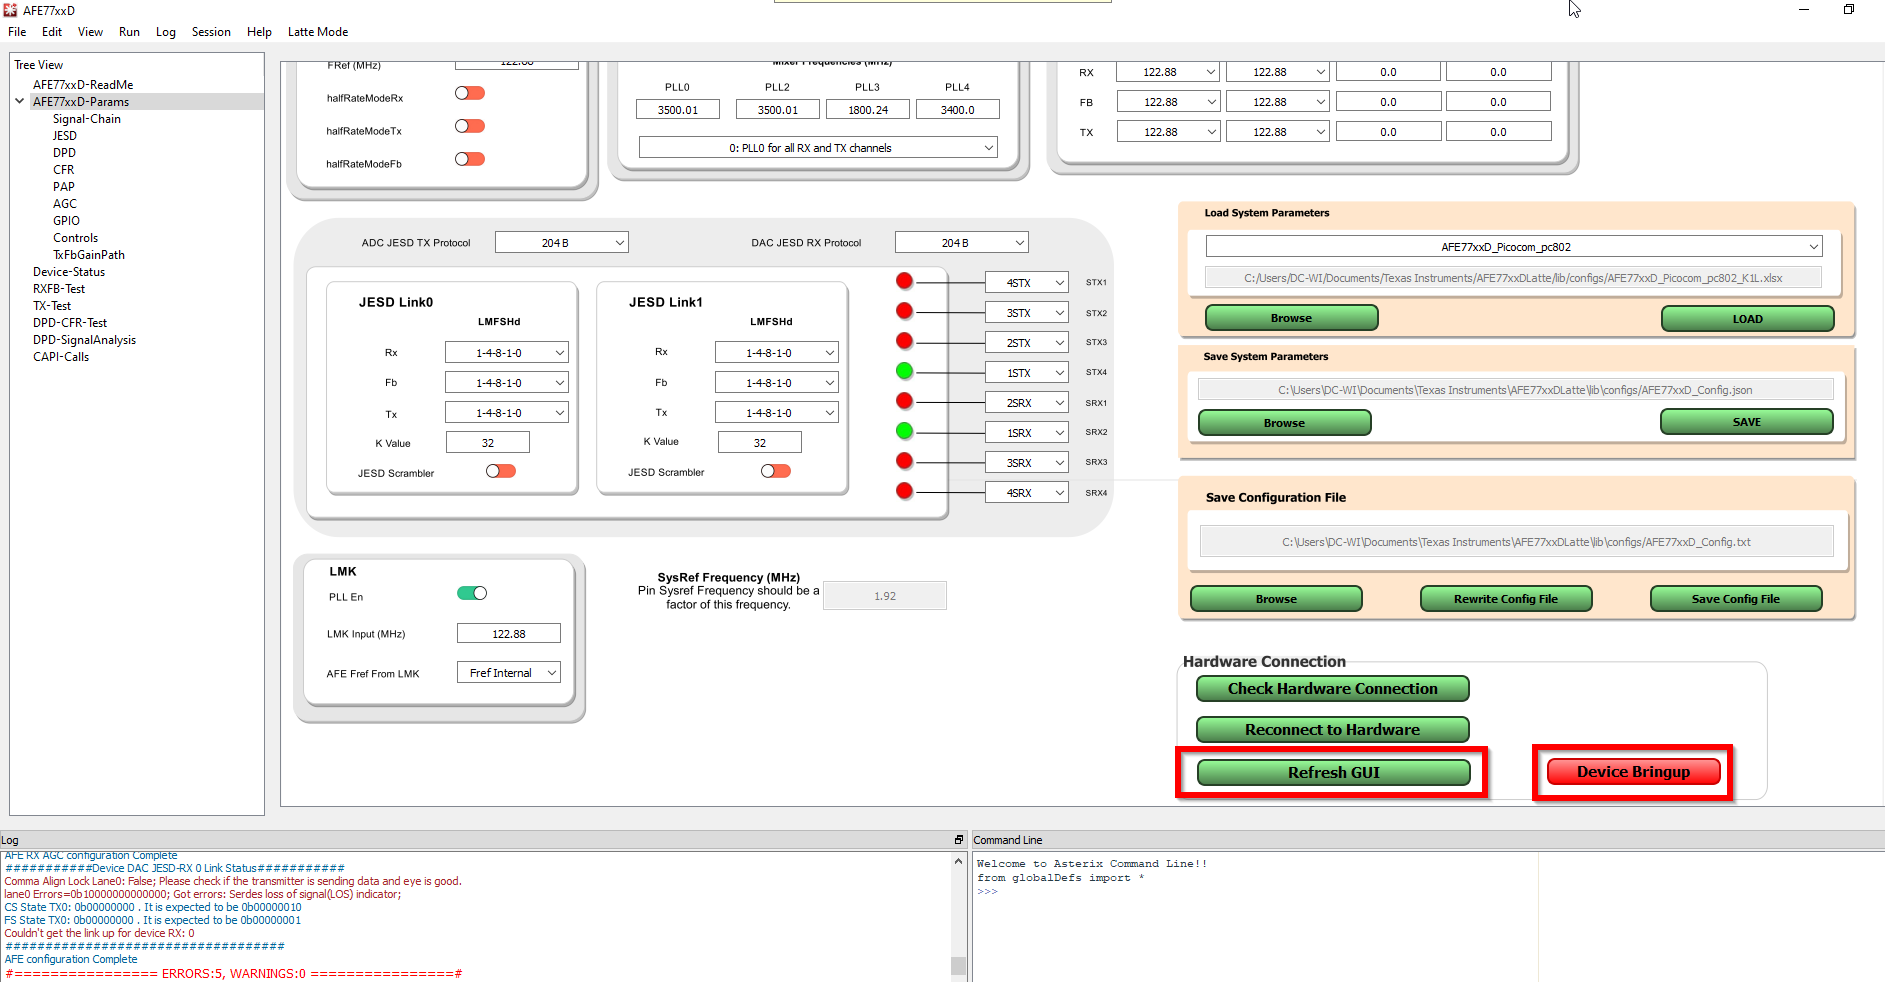This screenshot has height=982, width=1885.
Task: Open JESD Link0 Fb LMFSHd dropdown
Action: click(507, 383)
